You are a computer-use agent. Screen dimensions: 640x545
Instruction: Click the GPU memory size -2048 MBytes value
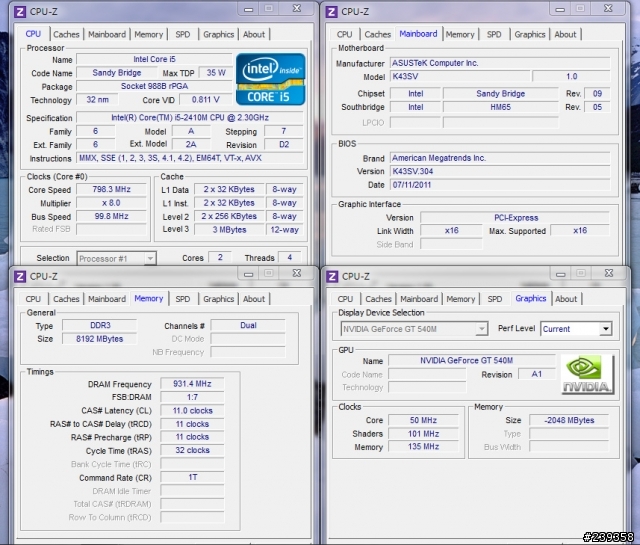click(569, 420)
